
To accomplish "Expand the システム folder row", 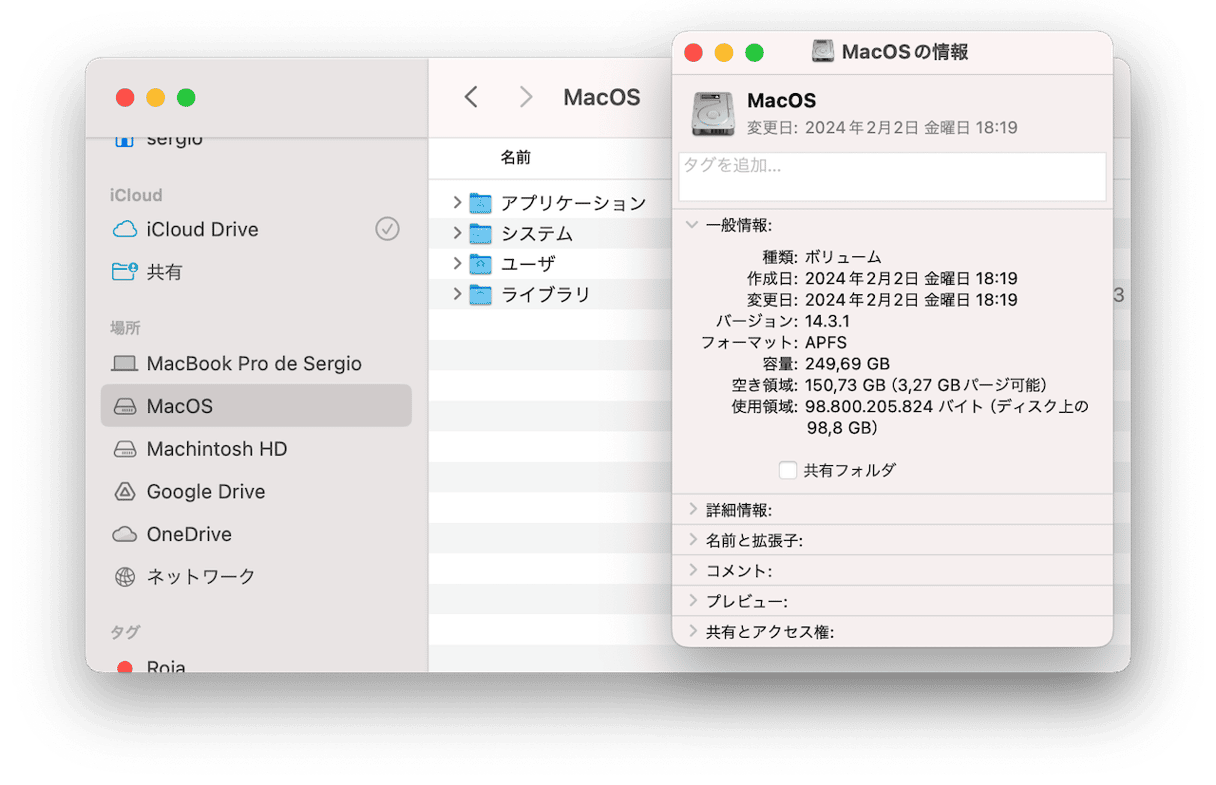I will (x=457, y=234).
